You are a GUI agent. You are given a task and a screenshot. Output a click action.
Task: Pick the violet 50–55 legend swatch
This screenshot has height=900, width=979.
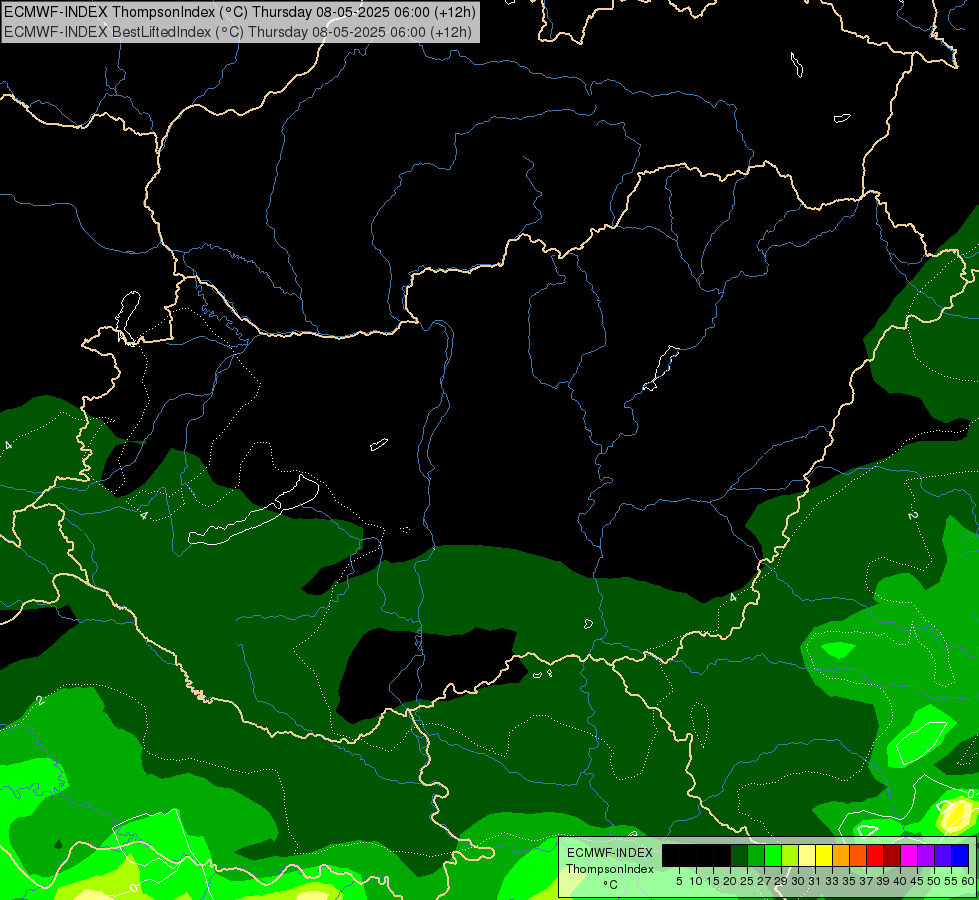[x=943, y=855]
